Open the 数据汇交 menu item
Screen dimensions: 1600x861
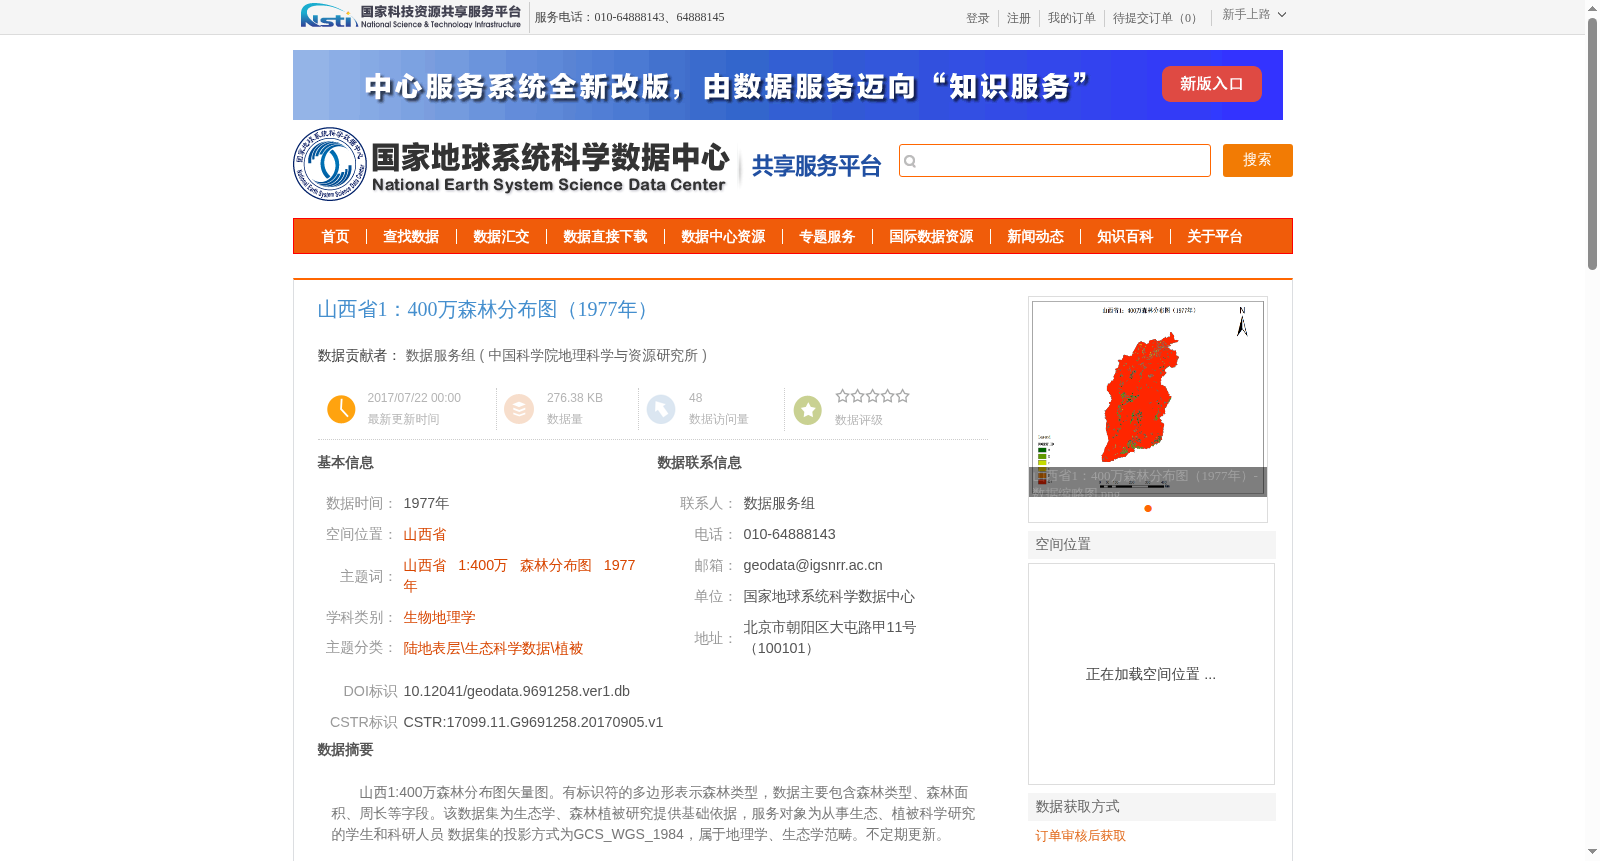pyautogui.click(x=501, y=237)
